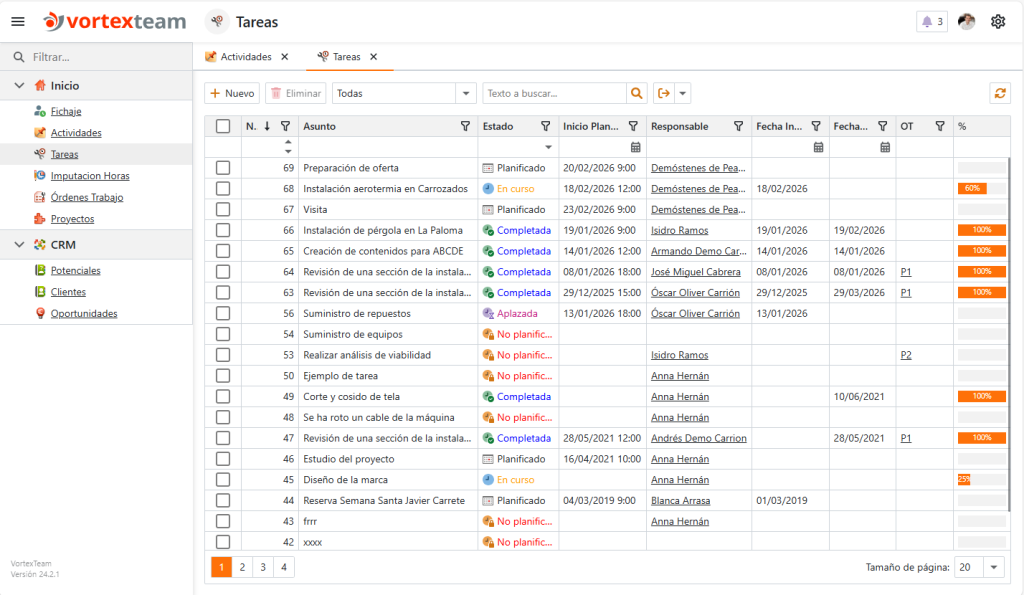
Task: Click the Fichaje icon in sidebar
Action: 40,111
